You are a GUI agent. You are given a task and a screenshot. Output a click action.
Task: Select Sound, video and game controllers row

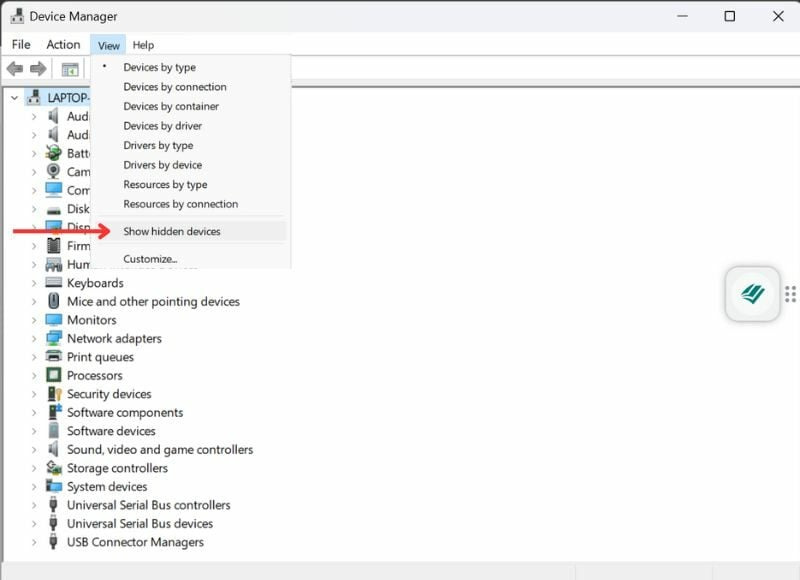pyautogui.click(x=160, y=449)
